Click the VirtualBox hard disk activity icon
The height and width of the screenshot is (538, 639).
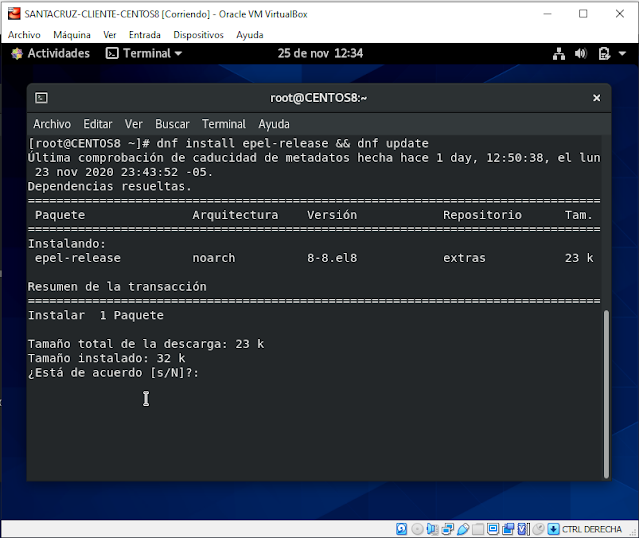coord(401,529)
